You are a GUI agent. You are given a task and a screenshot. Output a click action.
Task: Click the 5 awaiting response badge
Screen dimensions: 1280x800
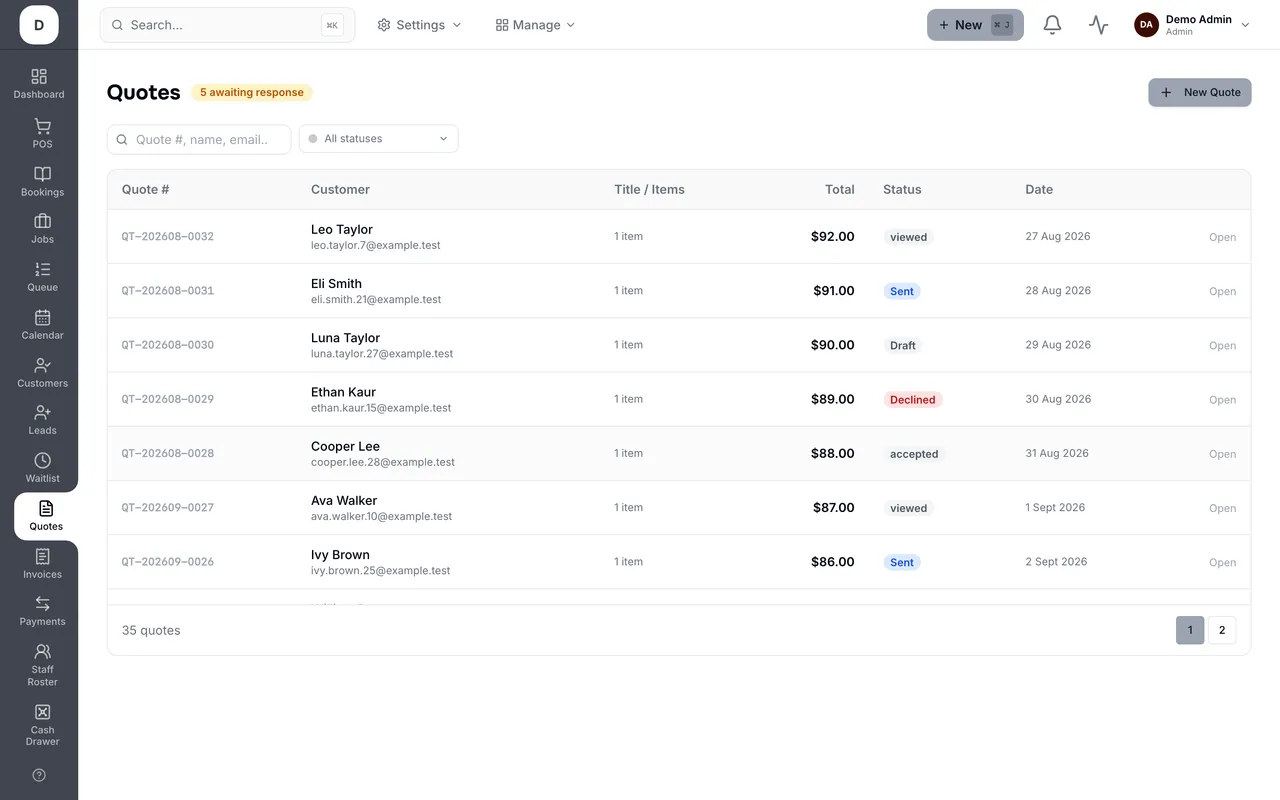pos(252,92)
